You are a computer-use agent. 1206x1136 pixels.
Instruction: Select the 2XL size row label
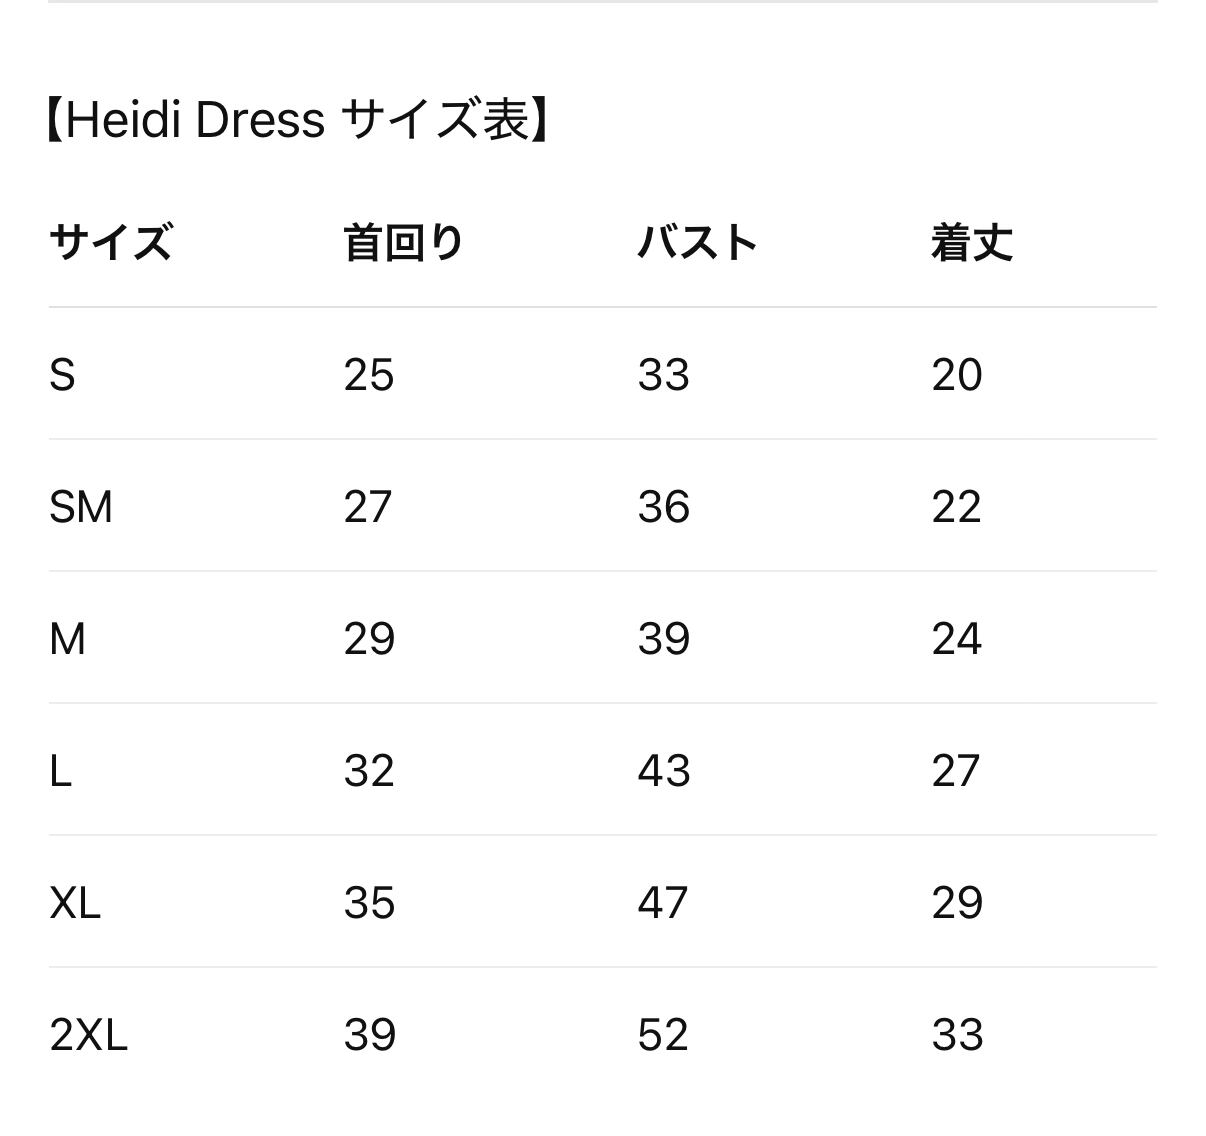(x=88, y=1035)
